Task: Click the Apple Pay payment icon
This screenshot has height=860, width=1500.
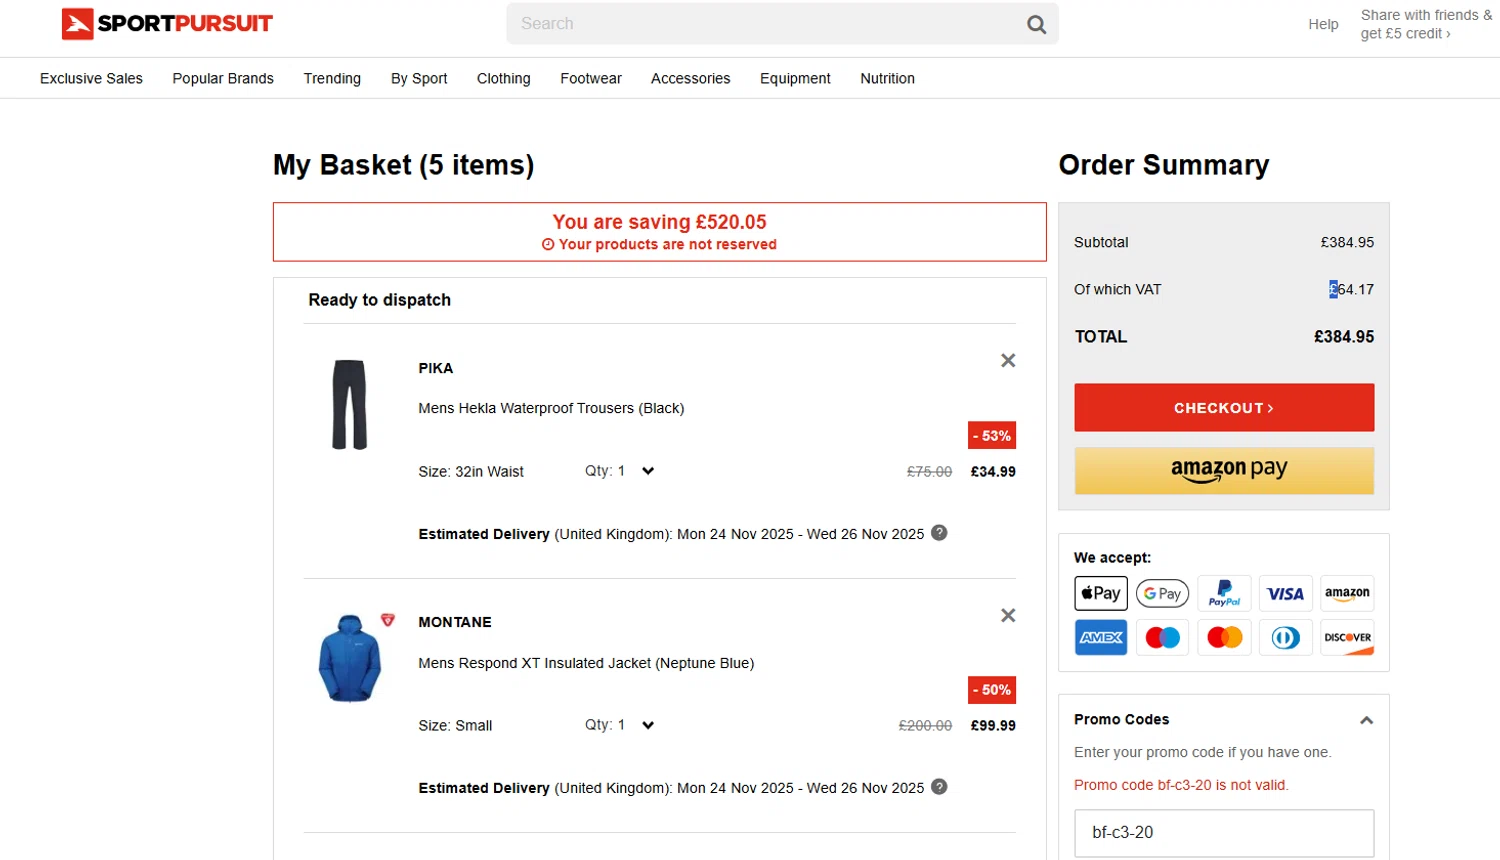Action: pos(1101,593)
